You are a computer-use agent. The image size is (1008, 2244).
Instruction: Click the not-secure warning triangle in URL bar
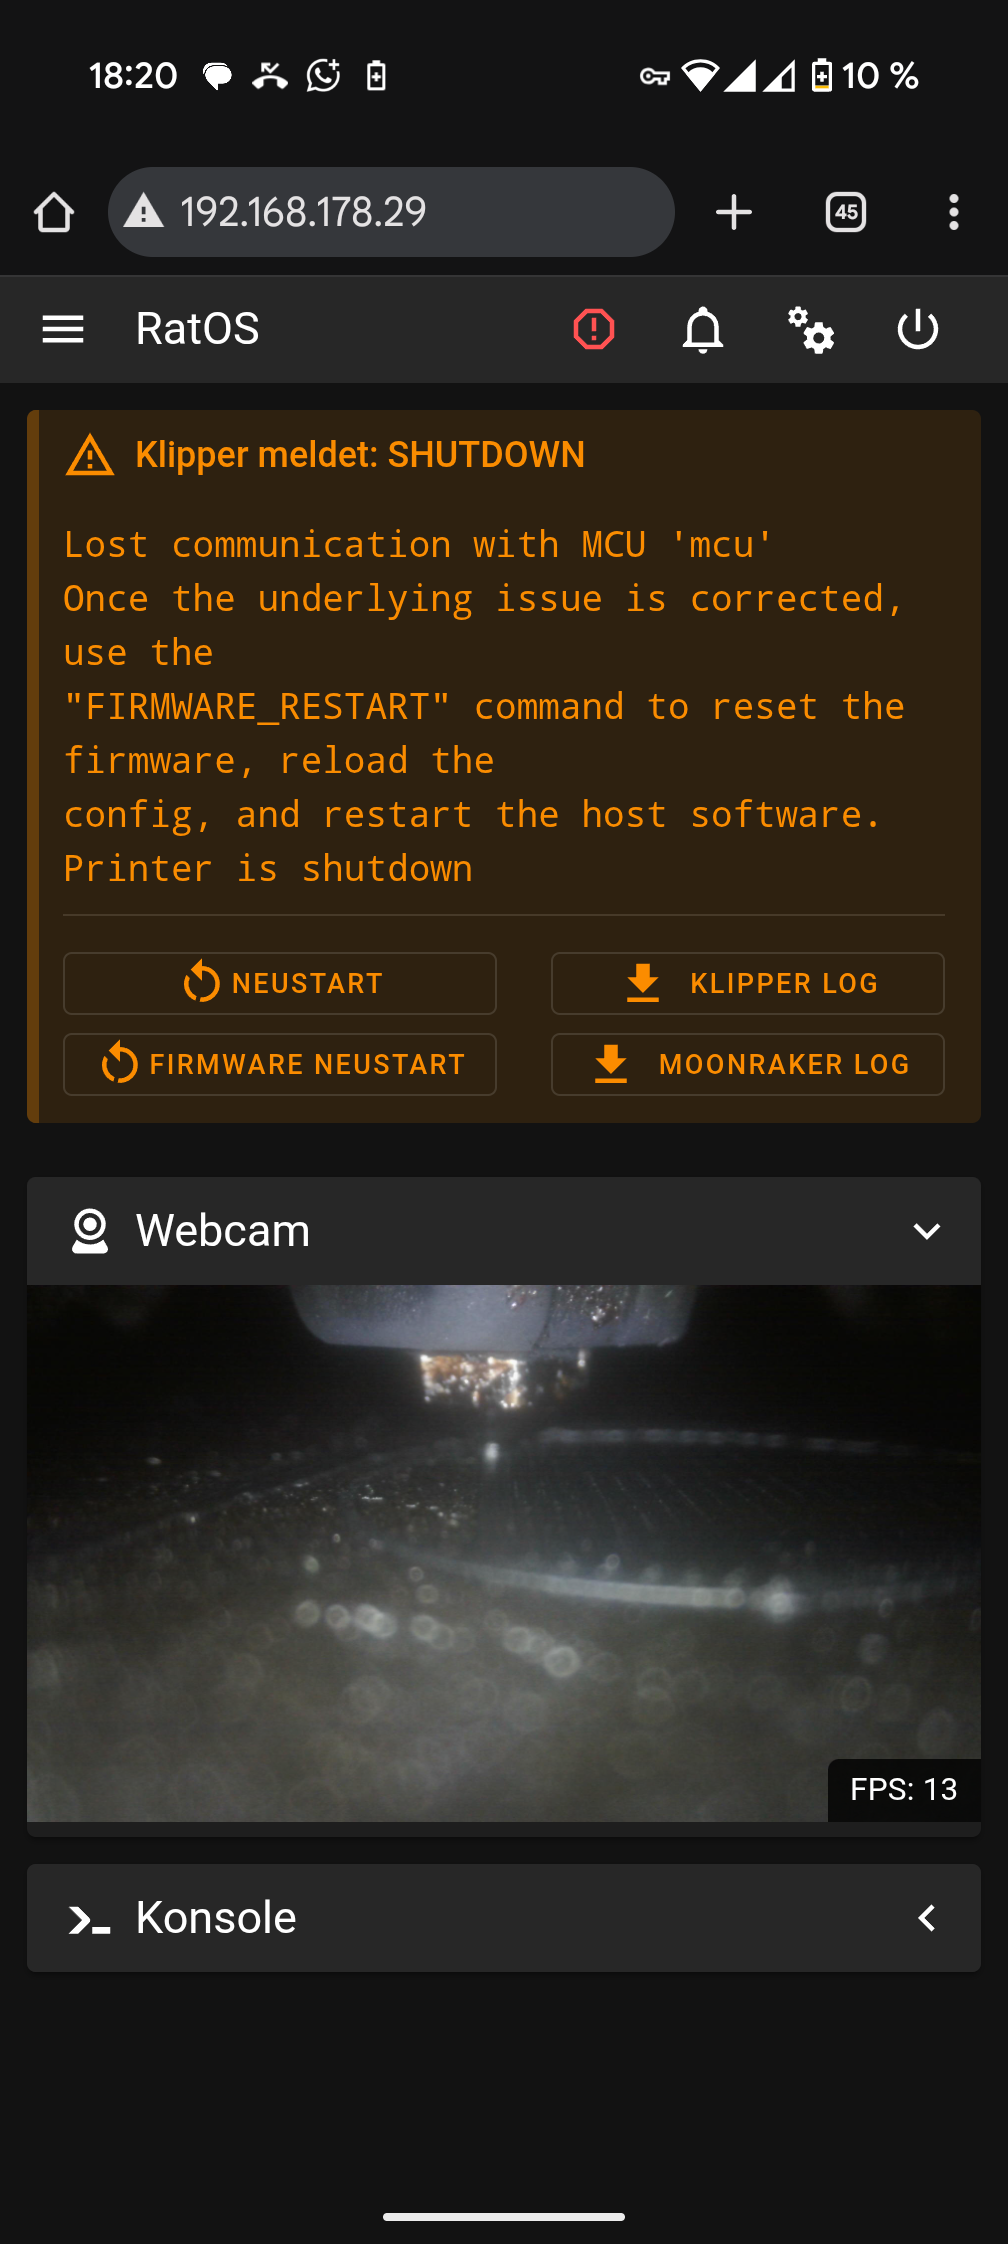pos(144,212)
